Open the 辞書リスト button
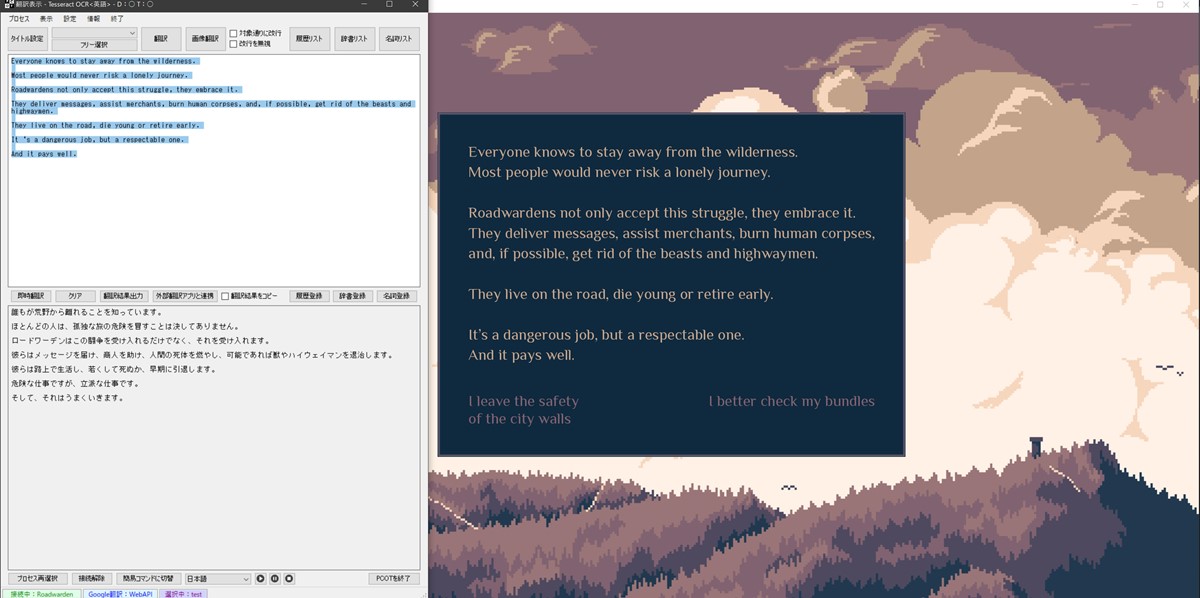The height and width of the screenshot is (598, 1200). coord(354,39)
